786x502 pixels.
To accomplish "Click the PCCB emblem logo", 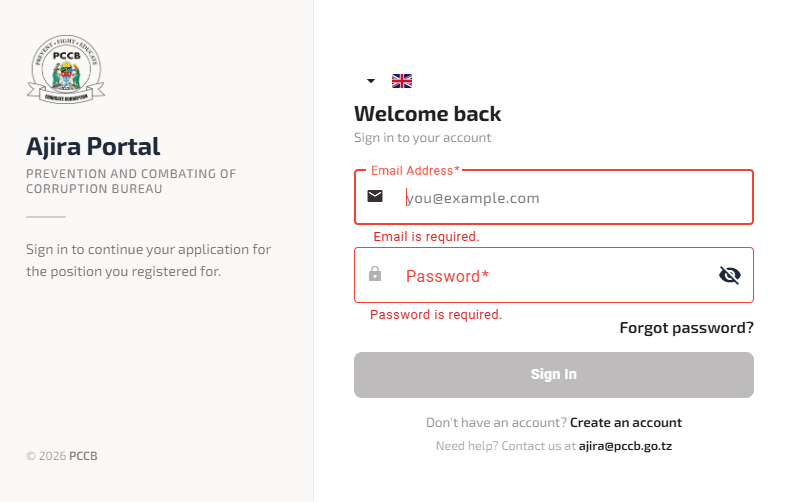I will tap(66, 67).
